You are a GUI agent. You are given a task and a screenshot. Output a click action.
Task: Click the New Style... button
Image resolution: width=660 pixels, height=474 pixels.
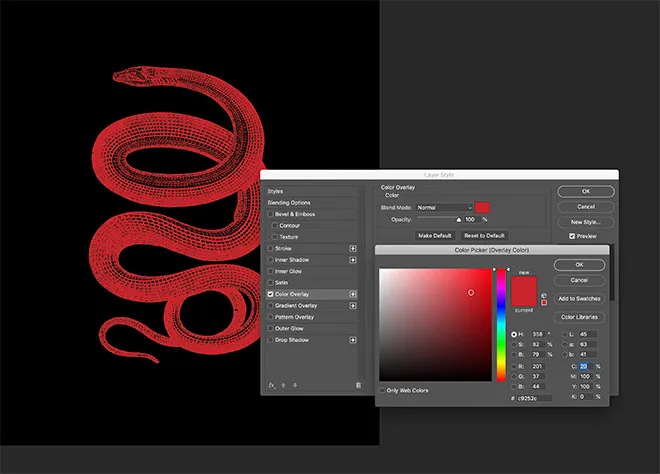pos(586,222)
